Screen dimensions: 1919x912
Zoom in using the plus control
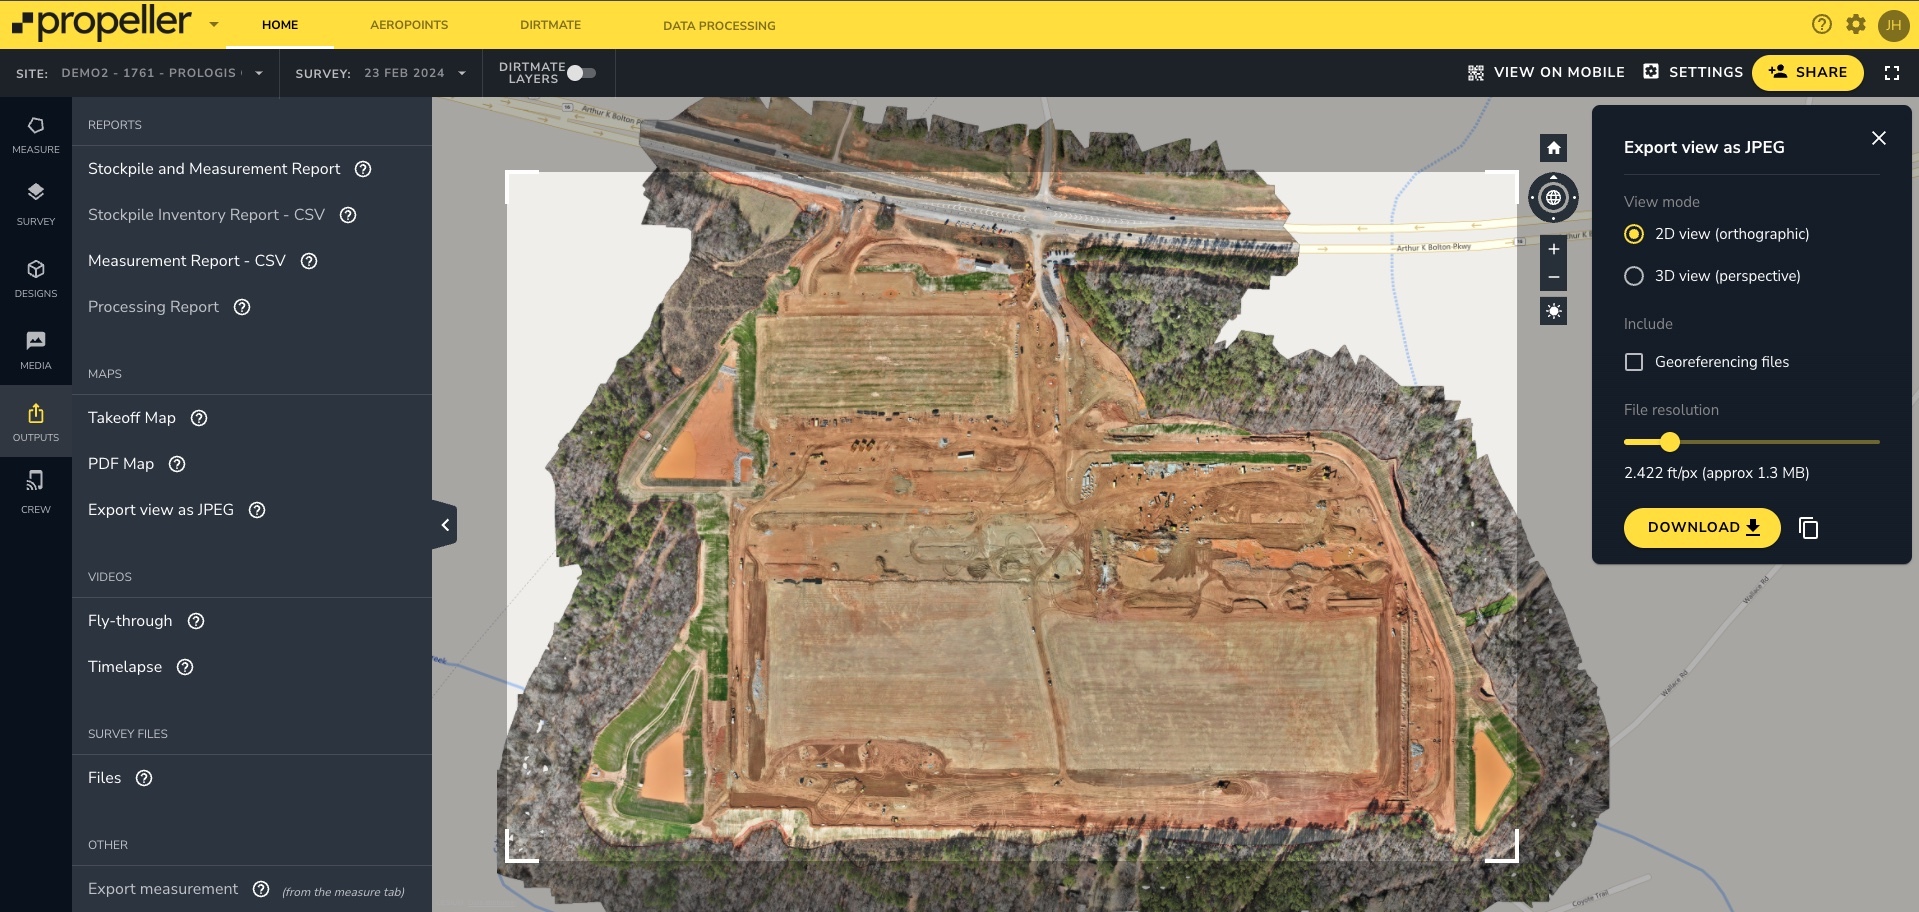(x=1553, y=249)
